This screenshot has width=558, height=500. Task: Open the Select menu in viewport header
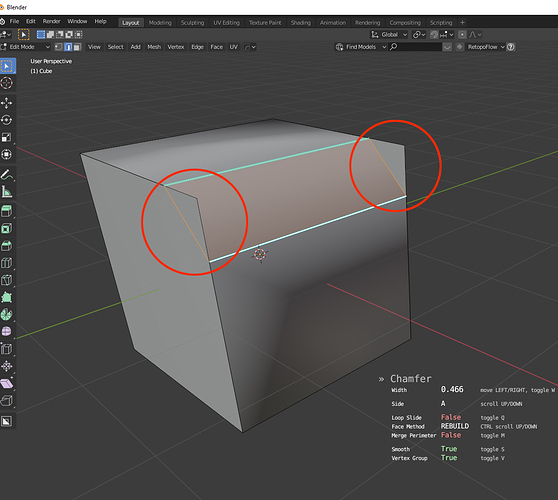pyautogui.click(x=115, y=47)
